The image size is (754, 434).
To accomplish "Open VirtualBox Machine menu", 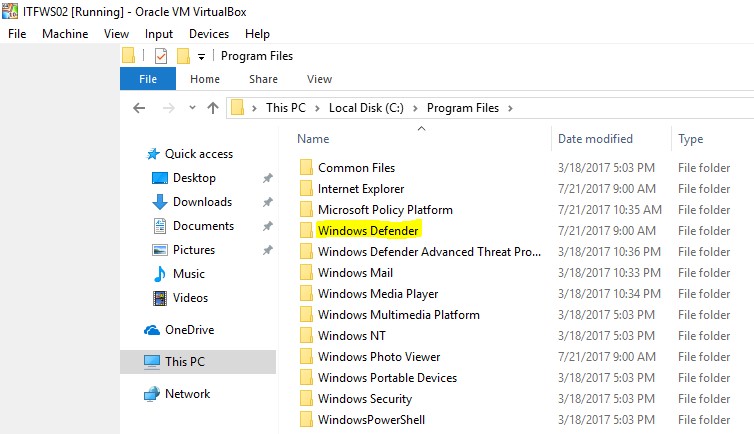I will click(x=65, y=34).
